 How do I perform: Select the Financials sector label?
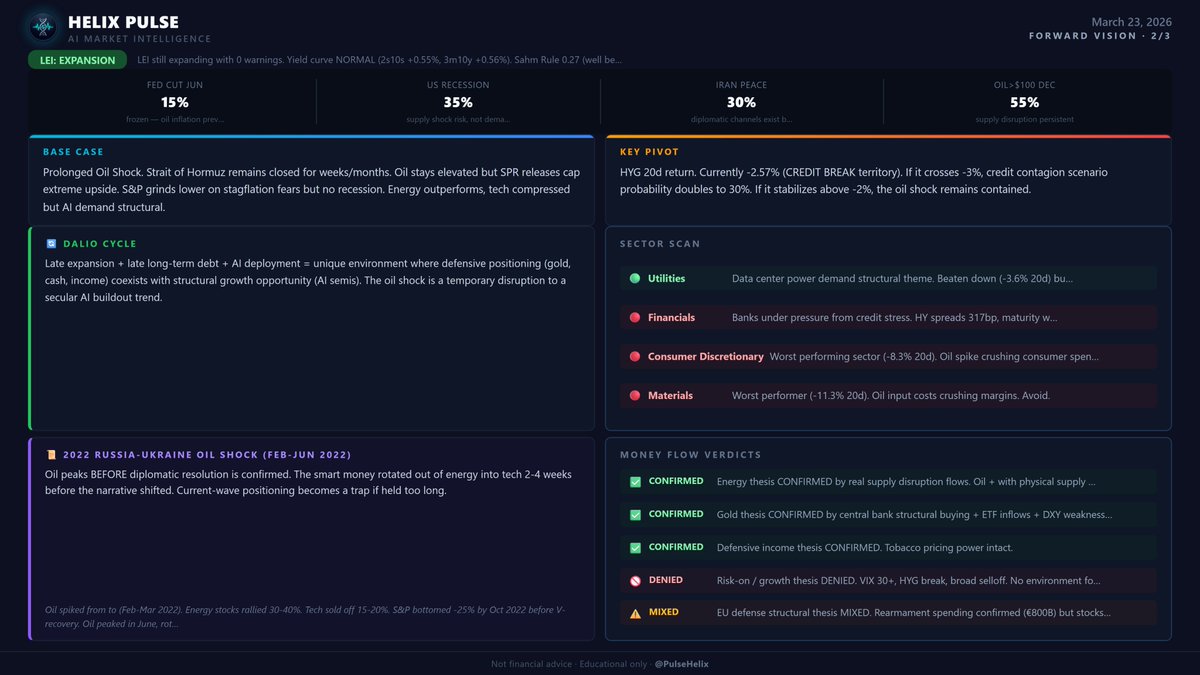pyautogui.click(x=671, y=317)
